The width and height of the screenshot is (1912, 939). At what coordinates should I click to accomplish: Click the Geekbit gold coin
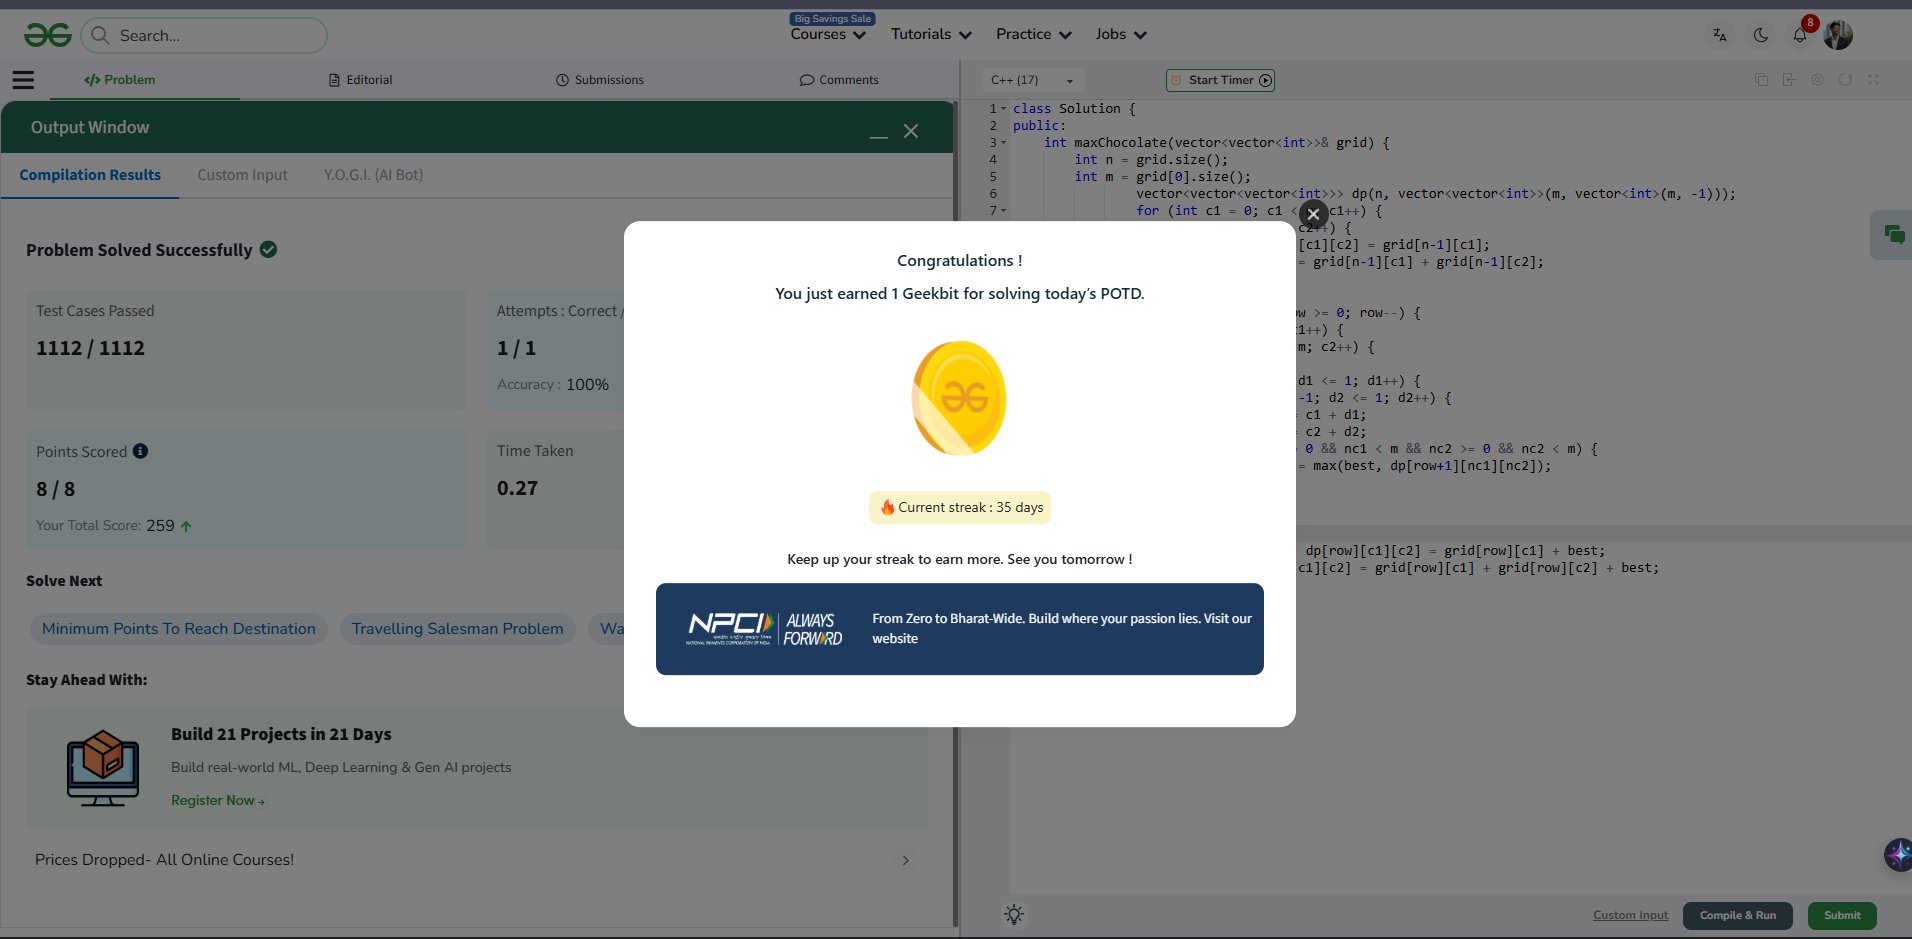(959, 398)
